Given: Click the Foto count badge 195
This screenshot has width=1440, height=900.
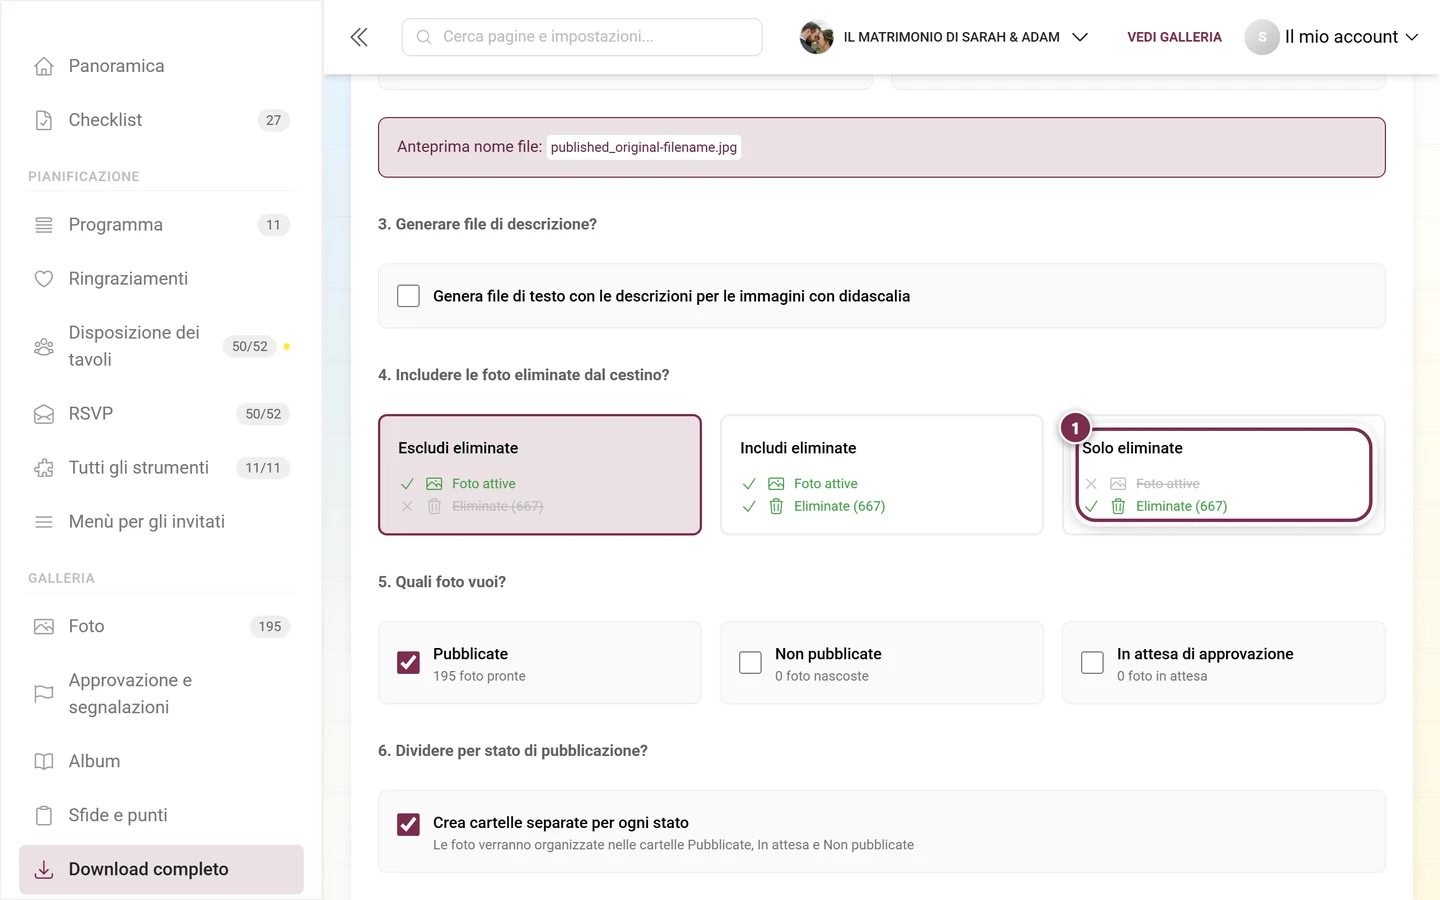Looking at the screenshot, I should [x=270, y=627].
